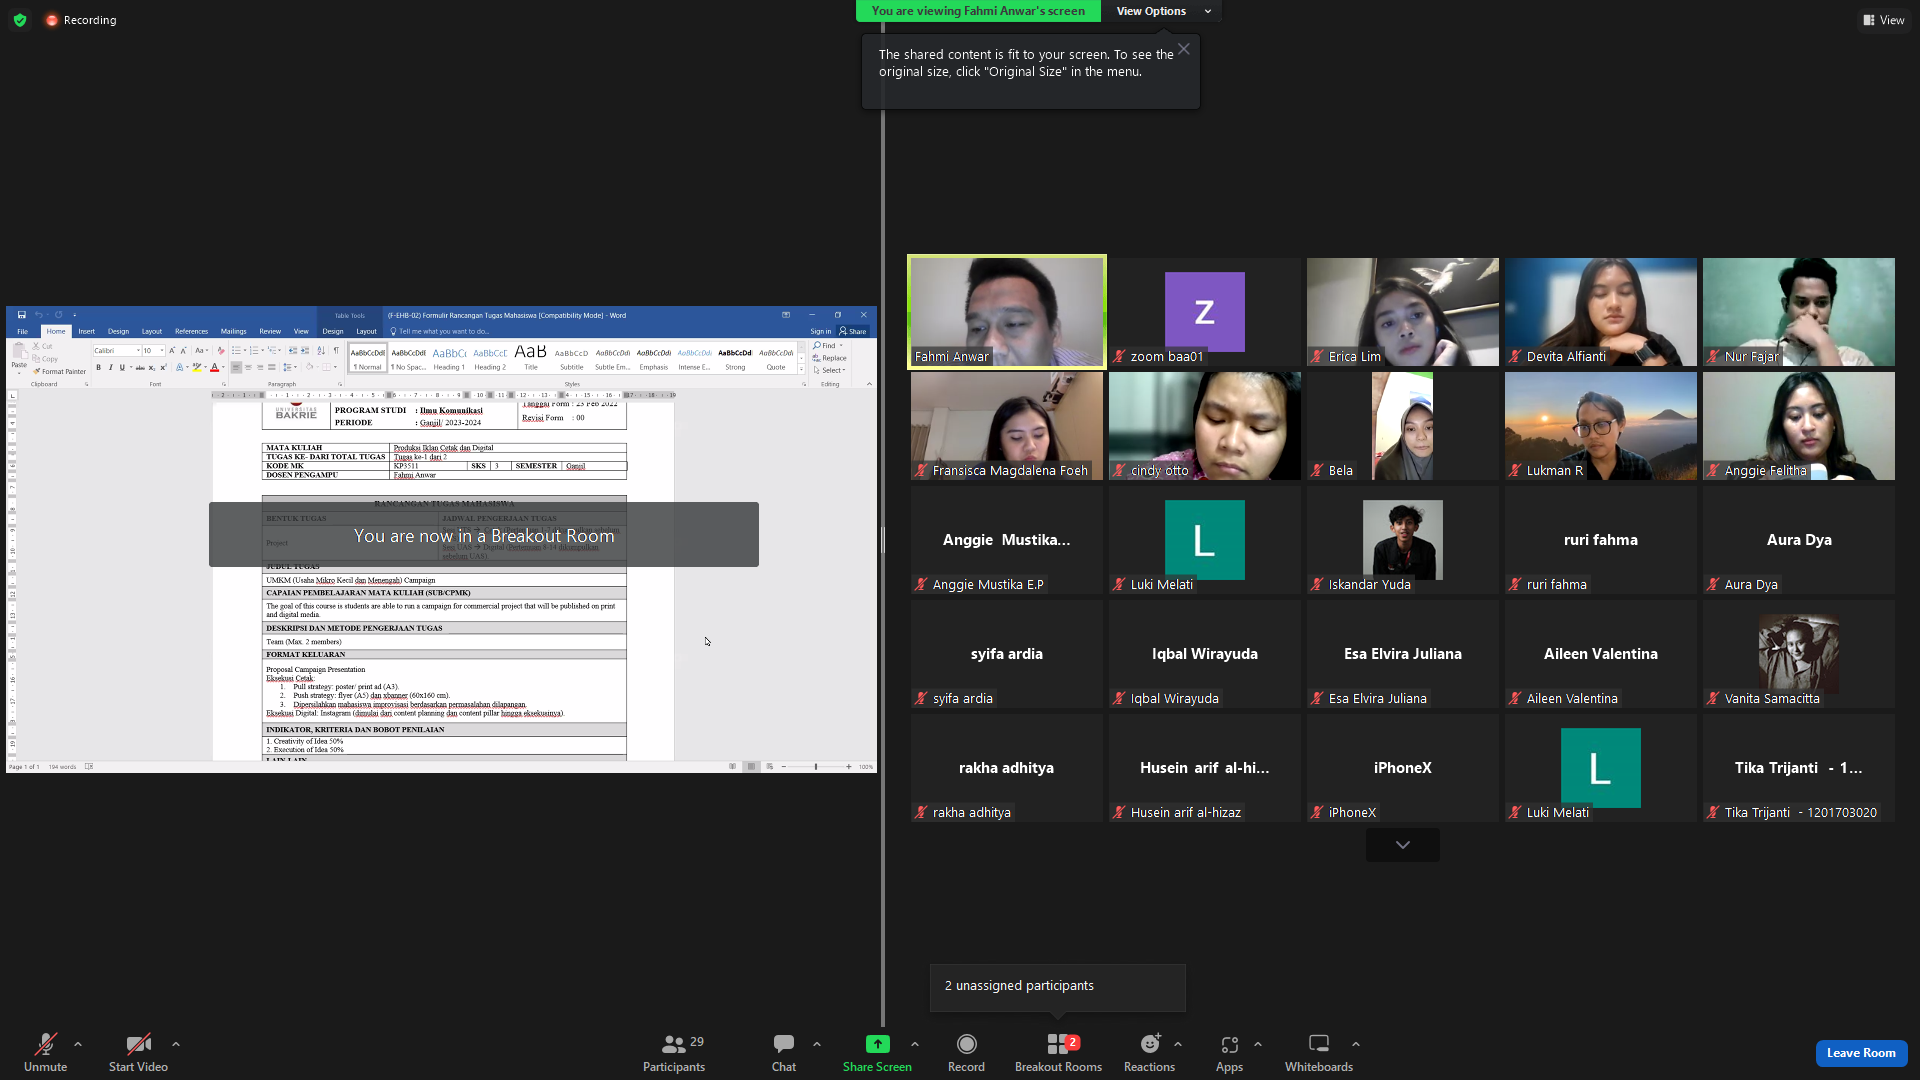Open the References tab in shared Word

pos(191,331)
